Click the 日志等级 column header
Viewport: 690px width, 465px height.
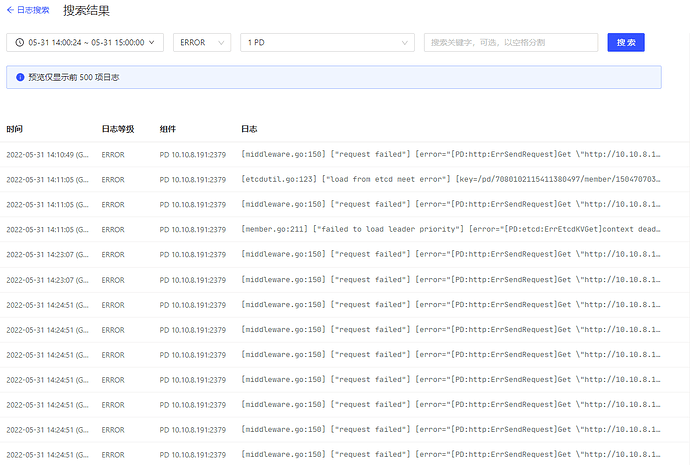coord(117,129)
